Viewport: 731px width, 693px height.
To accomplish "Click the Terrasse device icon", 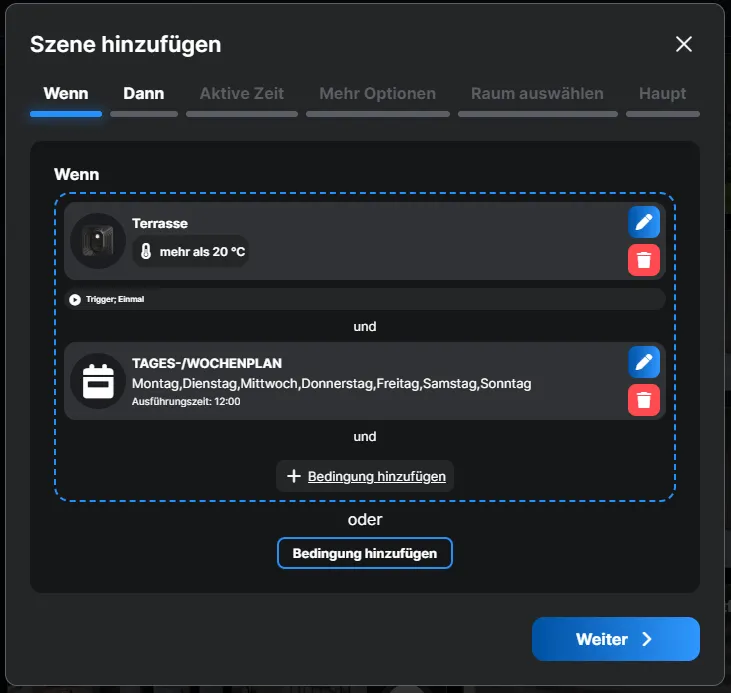I will [x=97, y=241].
